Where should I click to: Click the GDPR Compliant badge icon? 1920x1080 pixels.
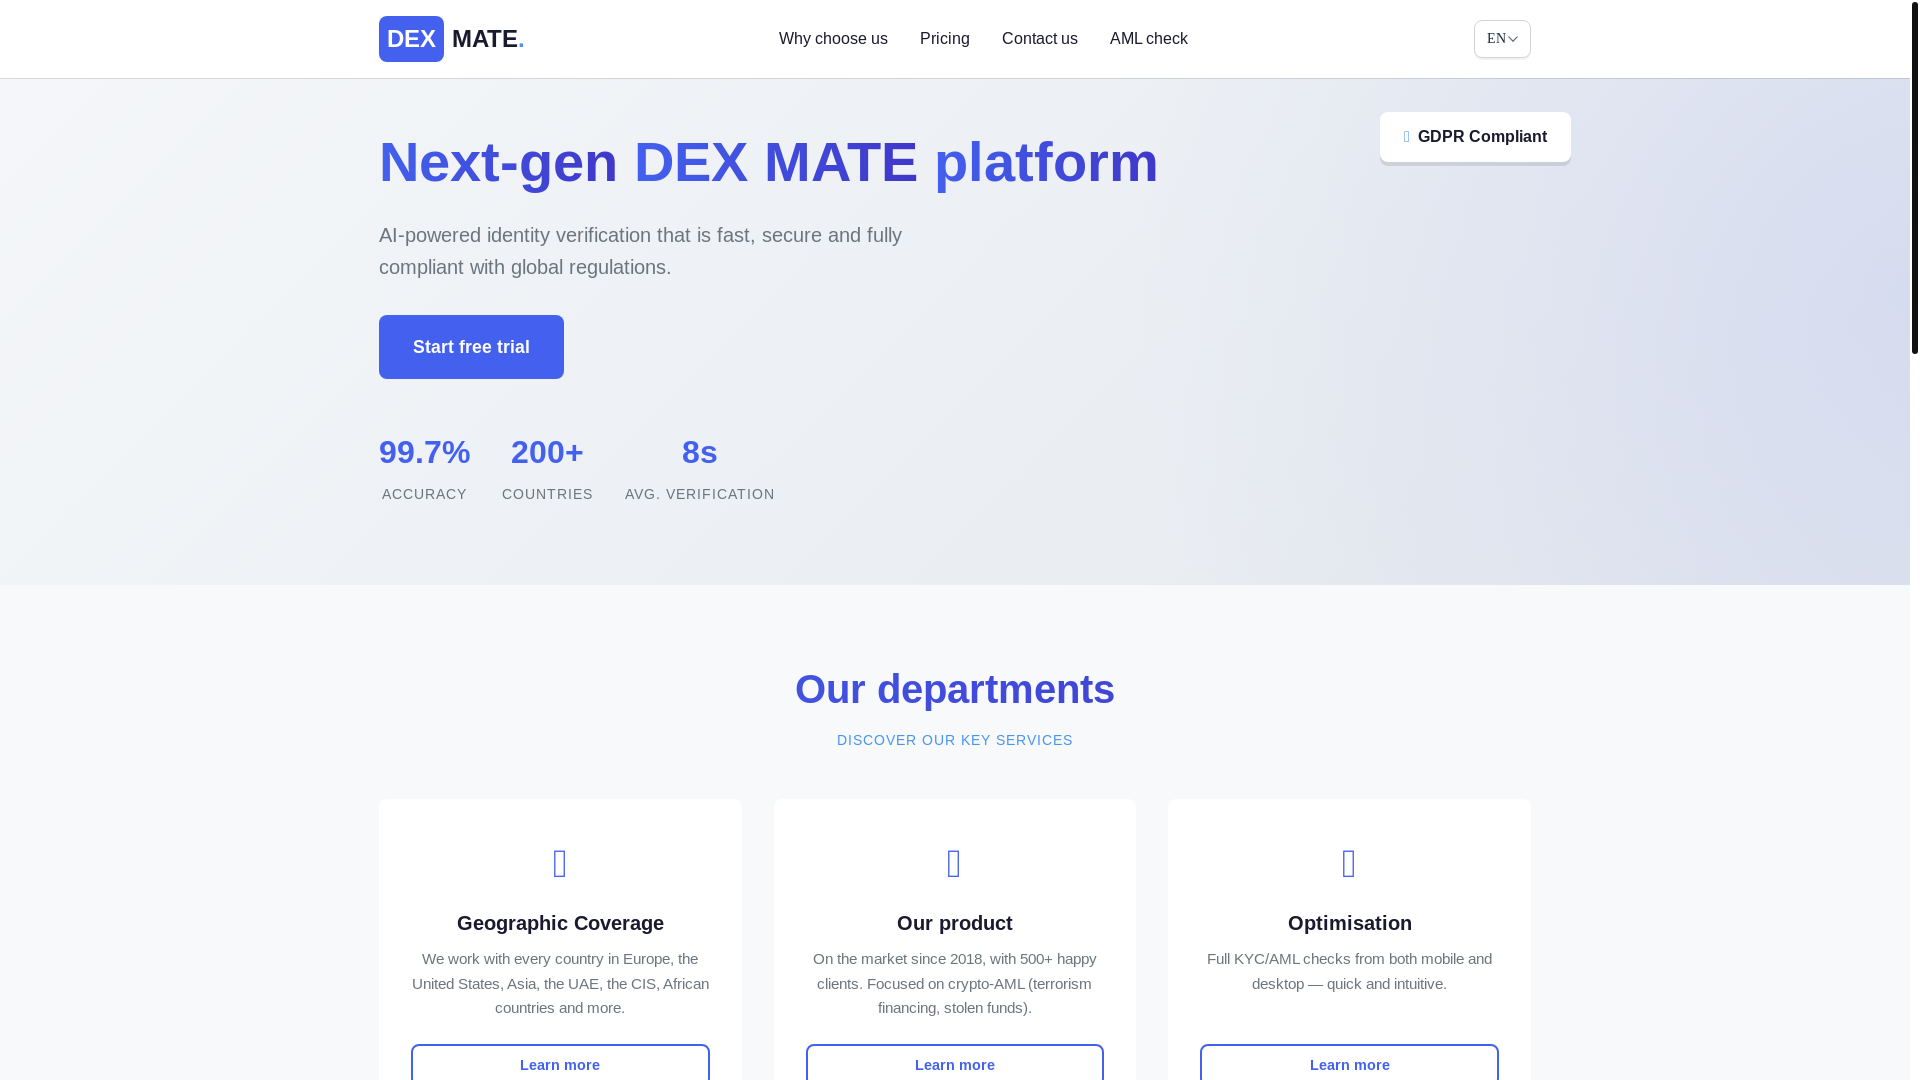point(1406,137)
